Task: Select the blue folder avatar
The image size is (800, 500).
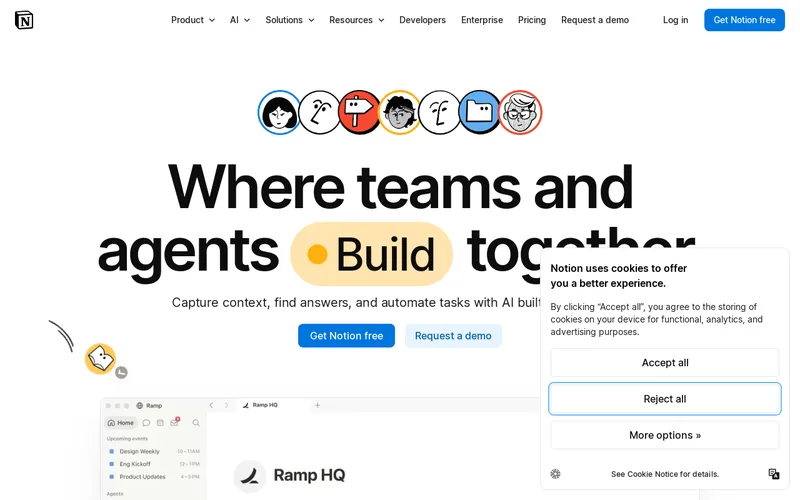Action: pos(480,112)
